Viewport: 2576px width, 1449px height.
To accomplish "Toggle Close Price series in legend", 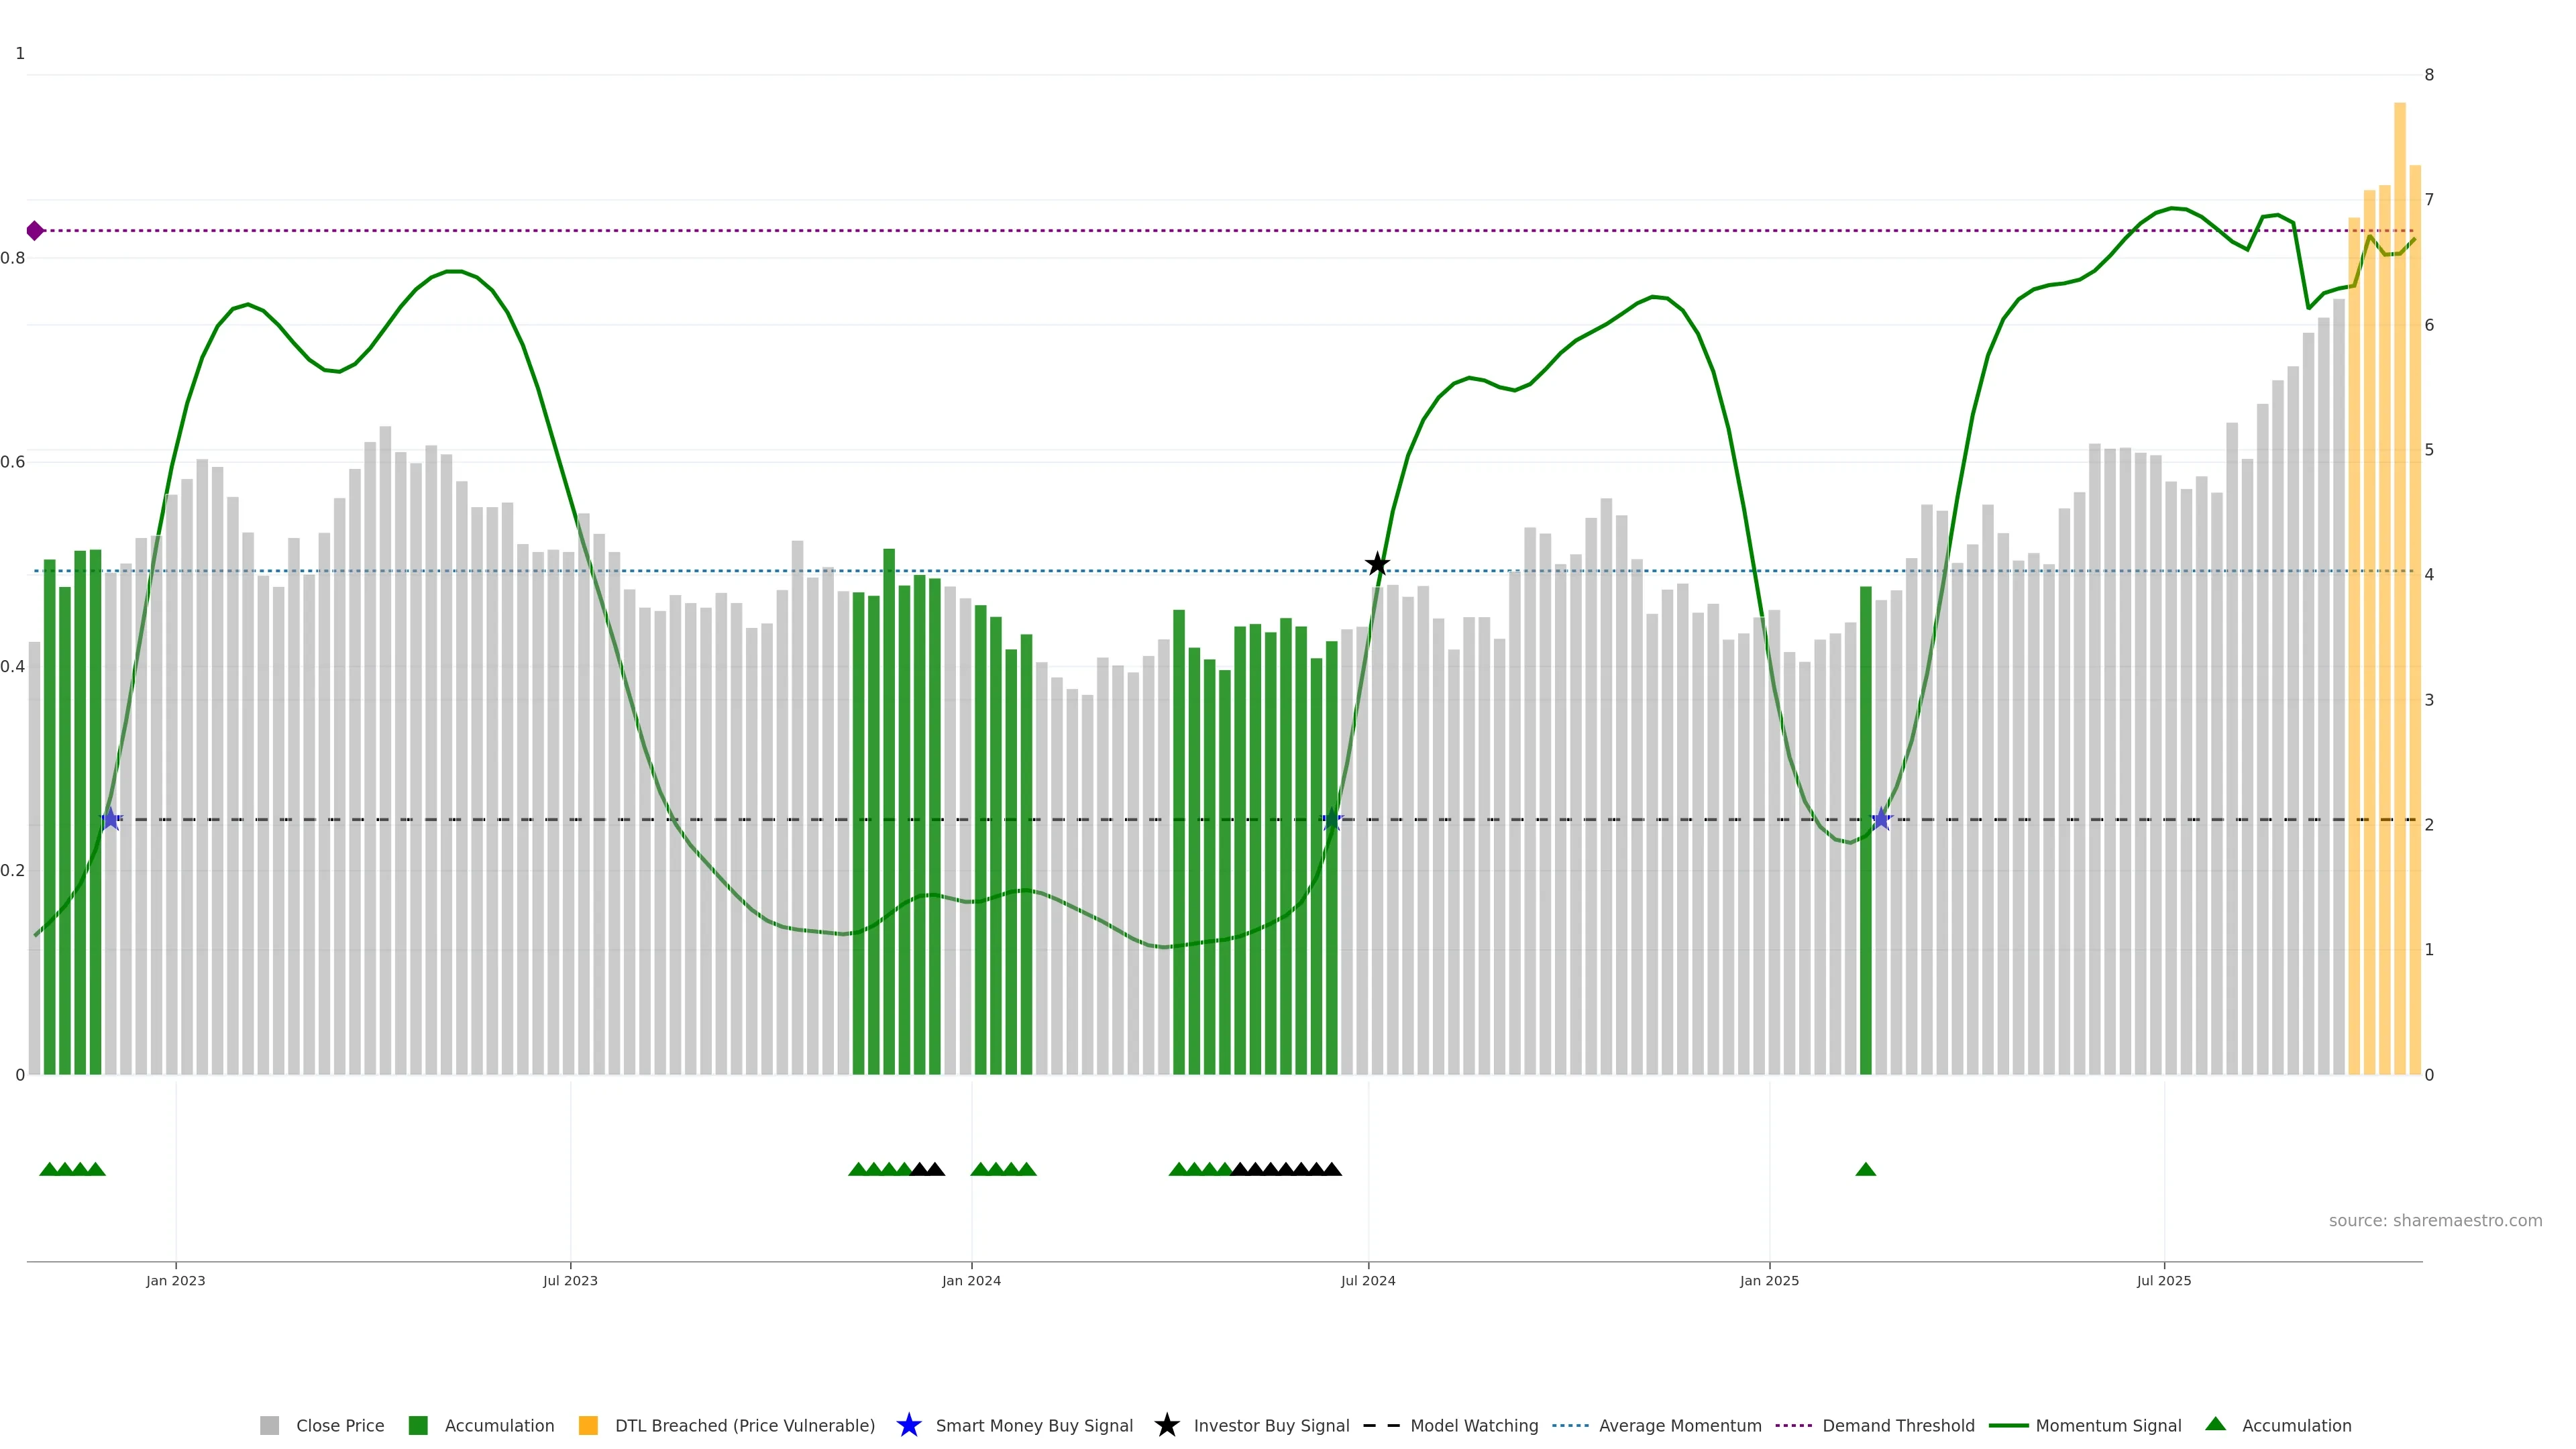I will [339, 1425].
